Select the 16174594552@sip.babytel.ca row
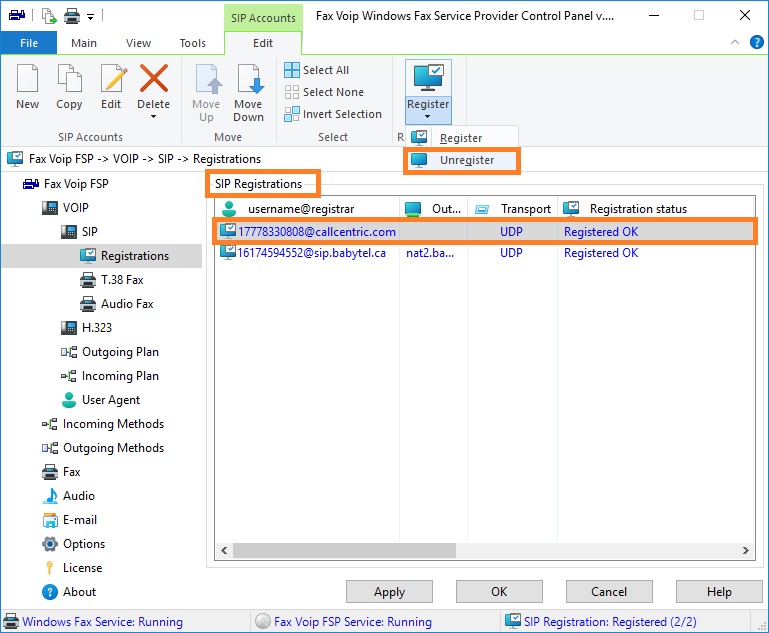Screen dimensions: 769x633 (485, 253)
